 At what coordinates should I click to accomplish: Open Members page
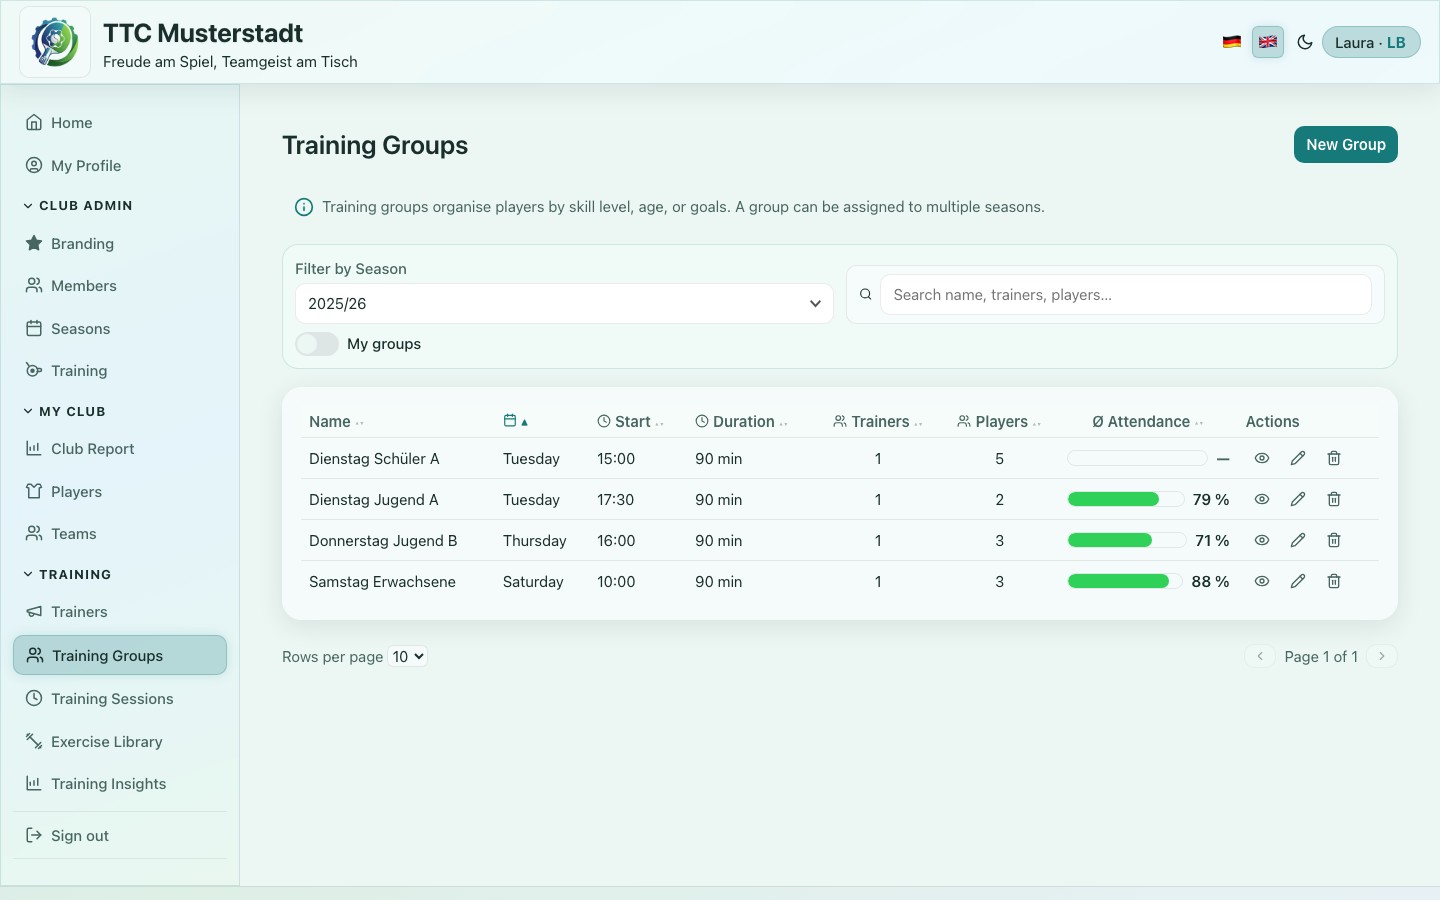120,286
